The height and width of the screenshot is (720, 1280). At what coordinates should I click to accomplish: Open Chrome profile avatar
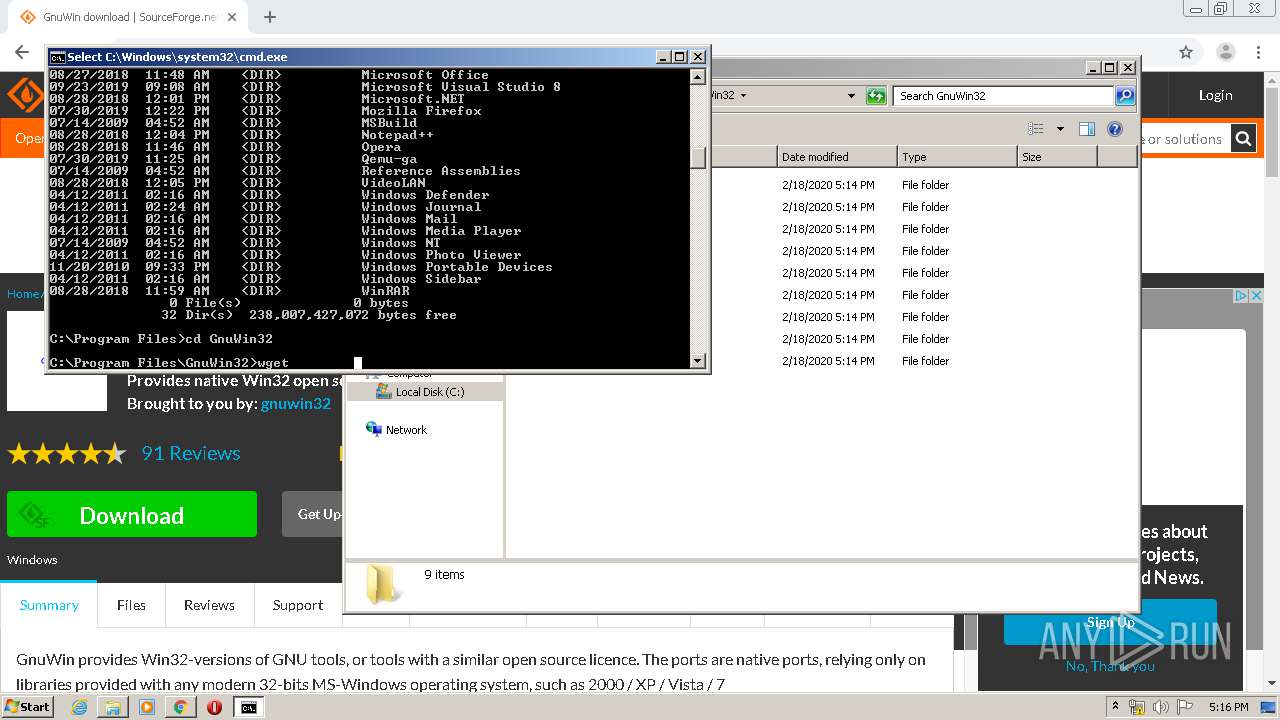tap(1226, 52)
